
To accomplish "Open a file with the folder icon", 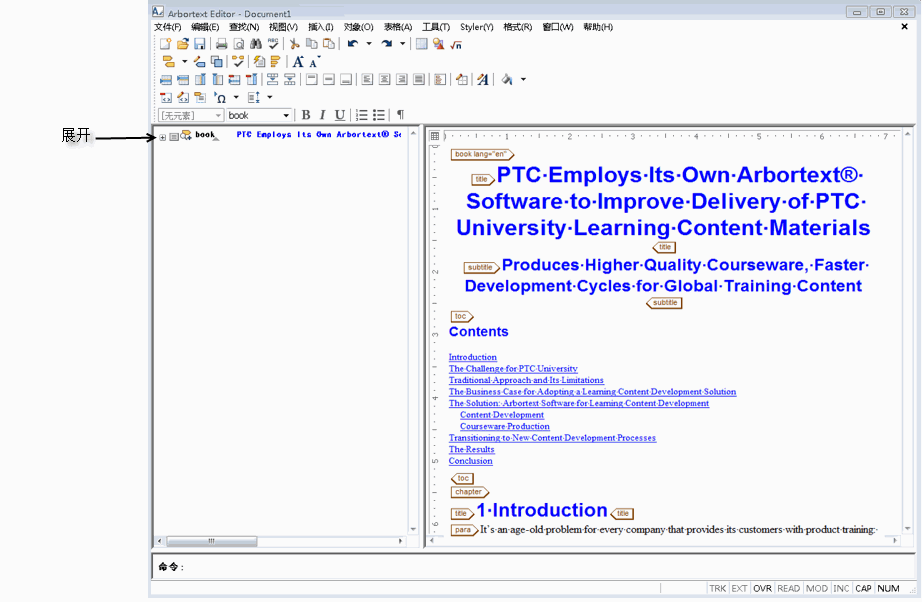I will tap(183, 44).
